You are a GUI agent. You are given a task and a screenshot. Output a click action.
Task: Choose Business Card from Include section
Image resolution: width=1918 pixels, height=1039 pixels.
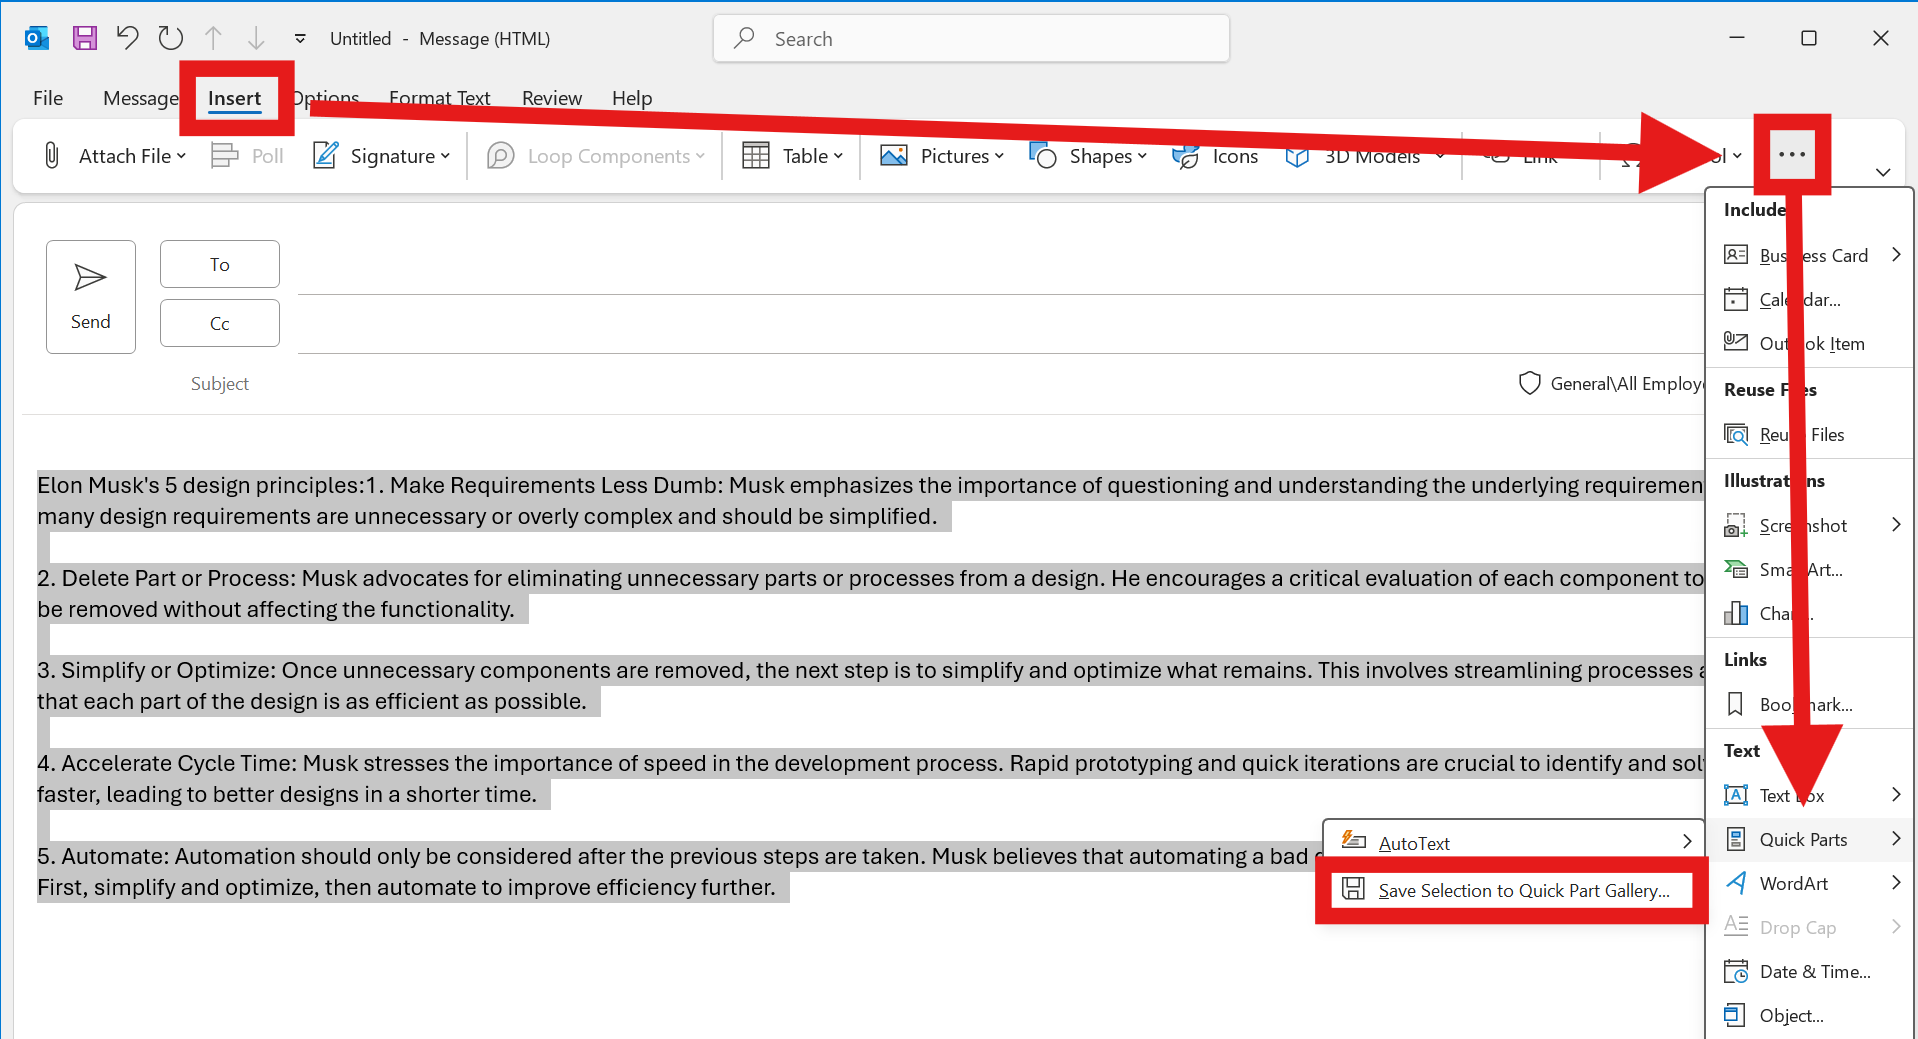click(1810, 255)
